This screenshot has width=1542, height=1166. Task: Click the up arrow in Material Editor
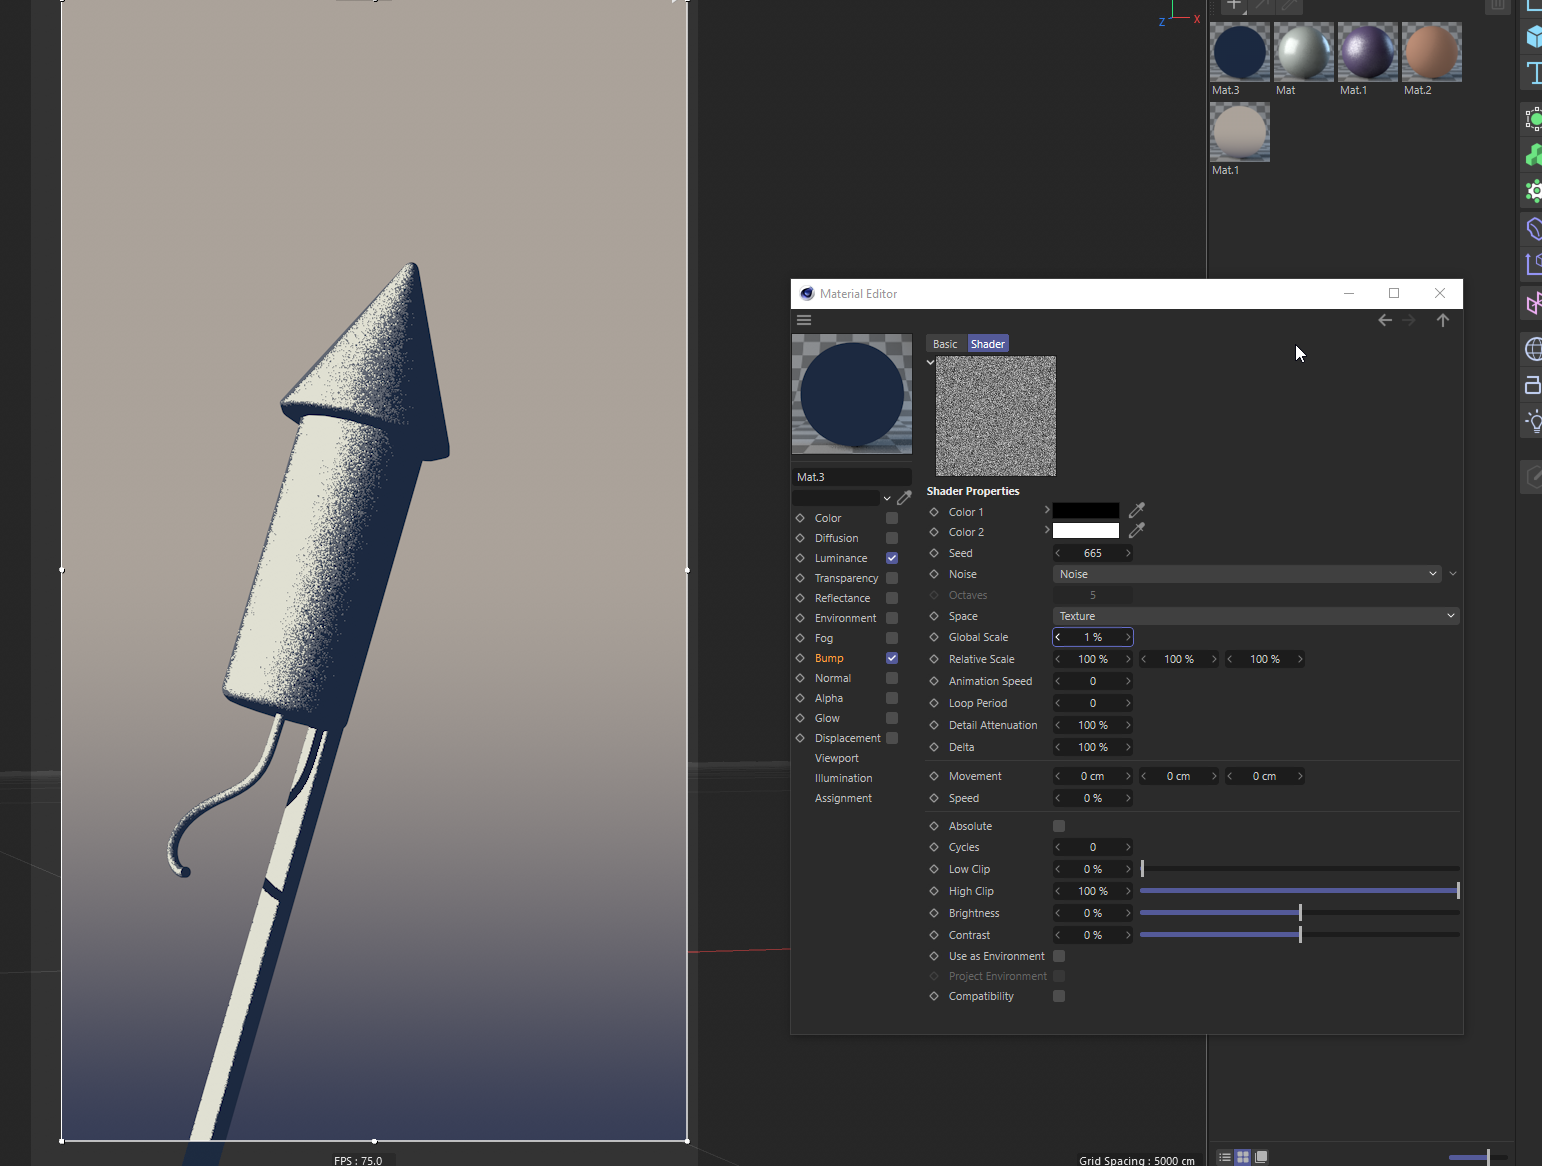click(x=1442, y=320)
